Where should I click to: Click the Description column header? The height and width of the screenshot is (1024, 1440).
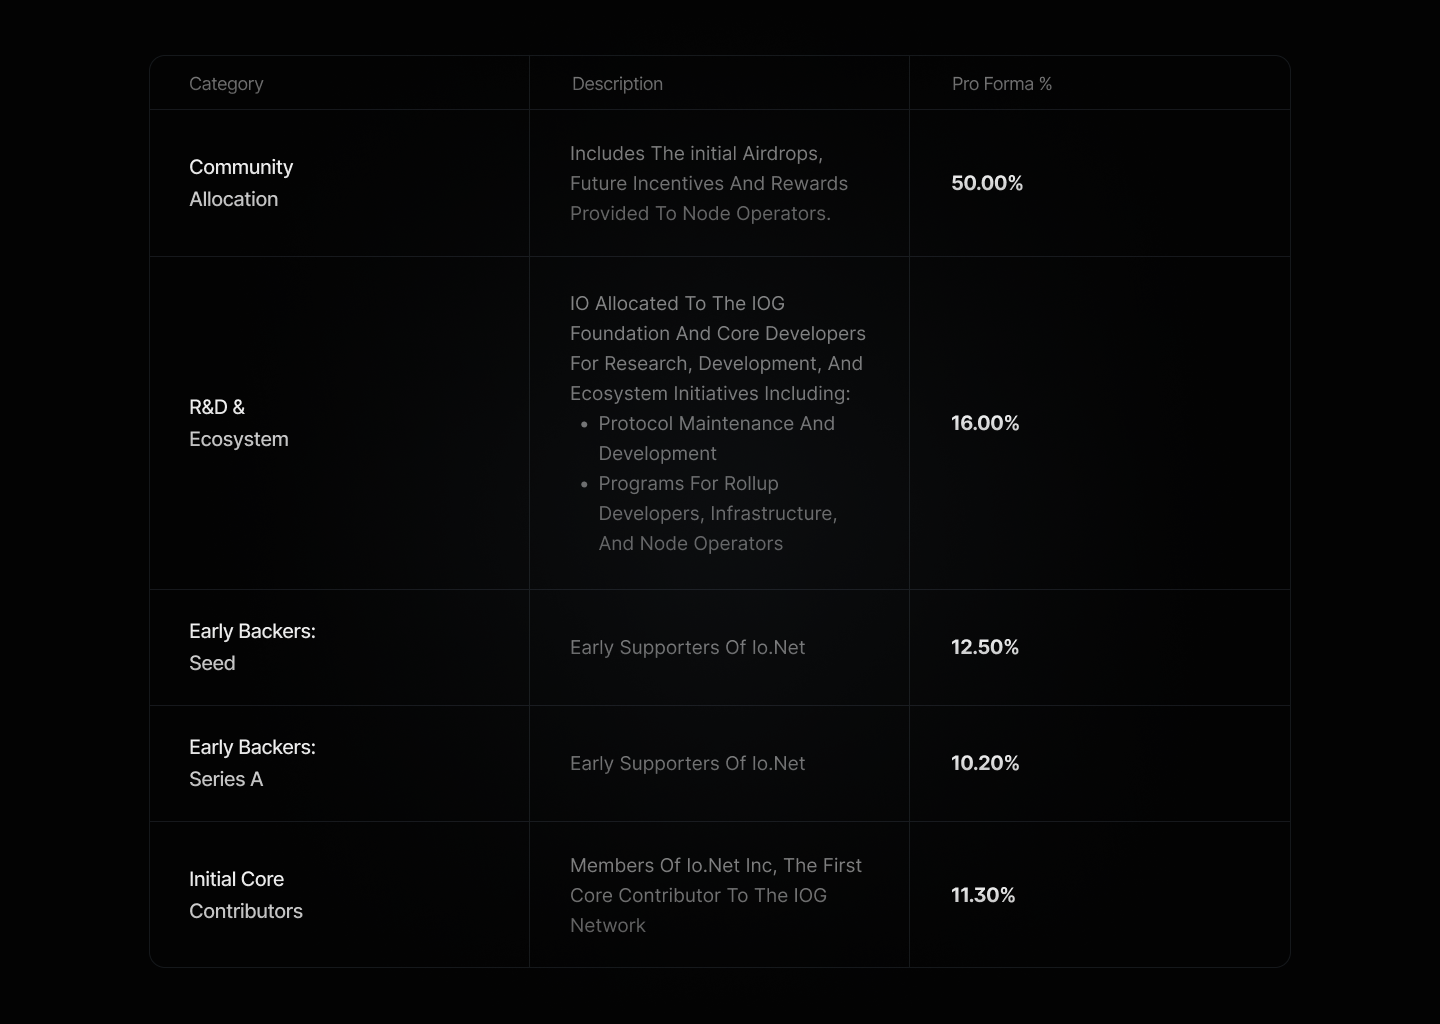[617, 84]
